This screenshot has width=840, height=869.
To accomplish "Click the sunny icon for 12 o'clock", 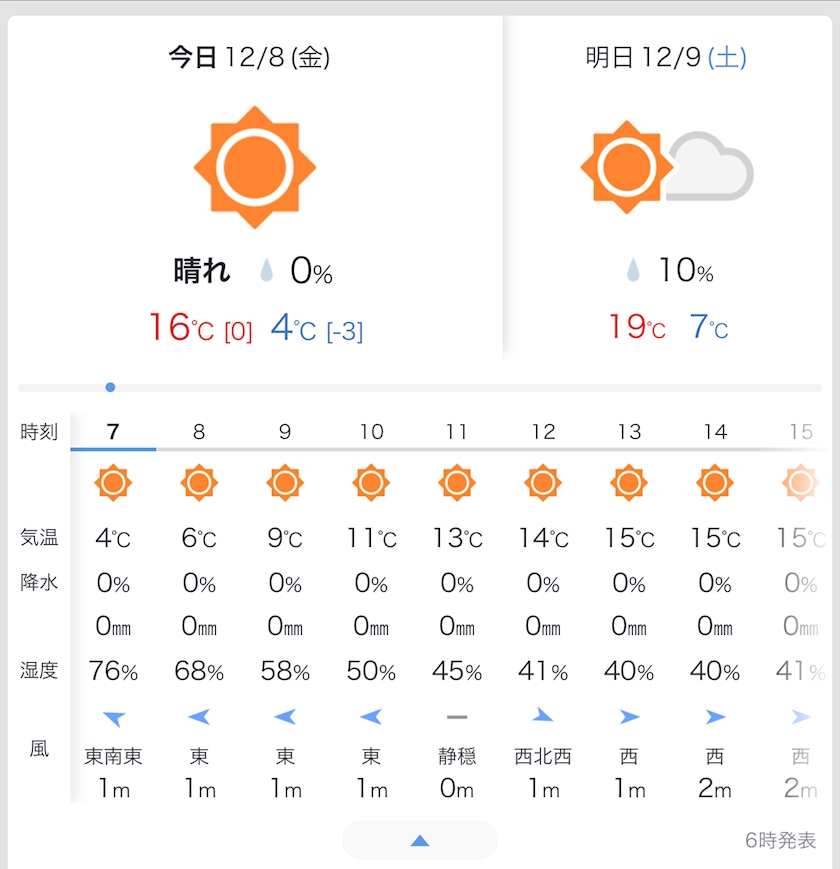I will [x=543, y=484].
